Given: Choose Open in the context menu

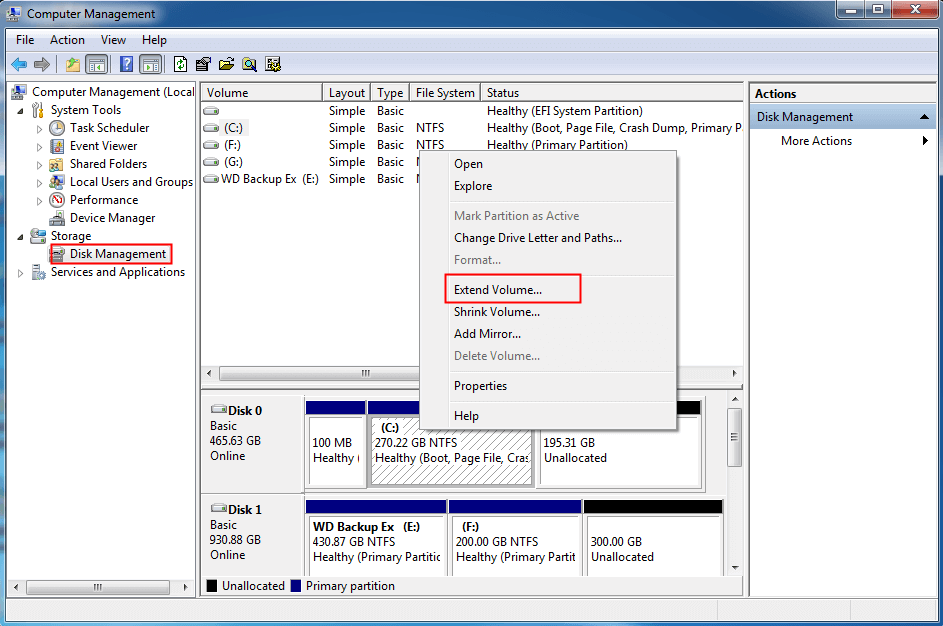Looking at the screenshot, I should point(547,164).
